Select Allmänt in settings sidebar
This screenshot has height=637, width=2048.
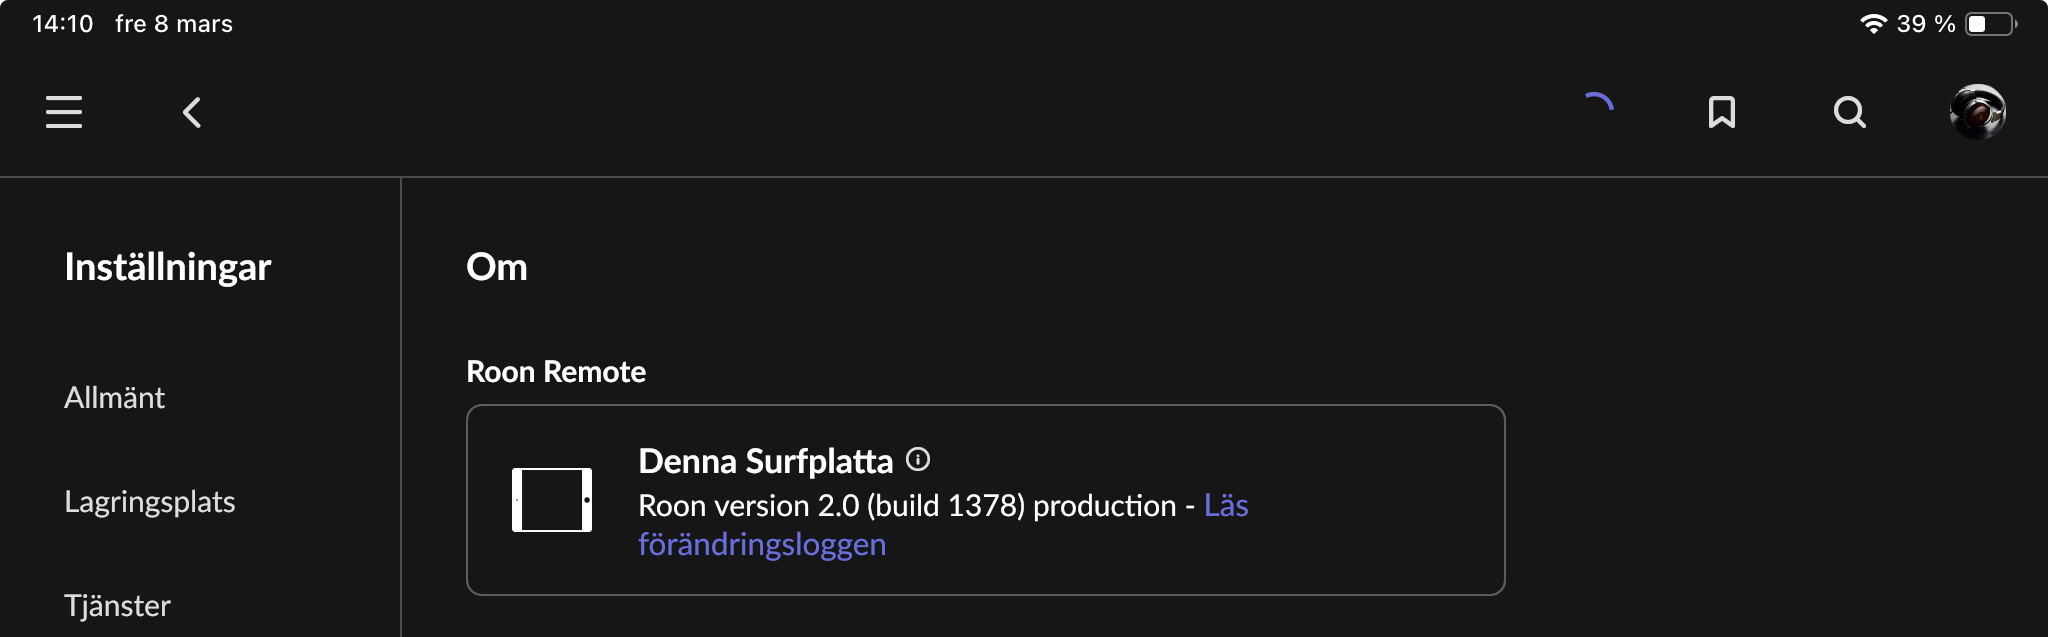(x=114, y=398)
